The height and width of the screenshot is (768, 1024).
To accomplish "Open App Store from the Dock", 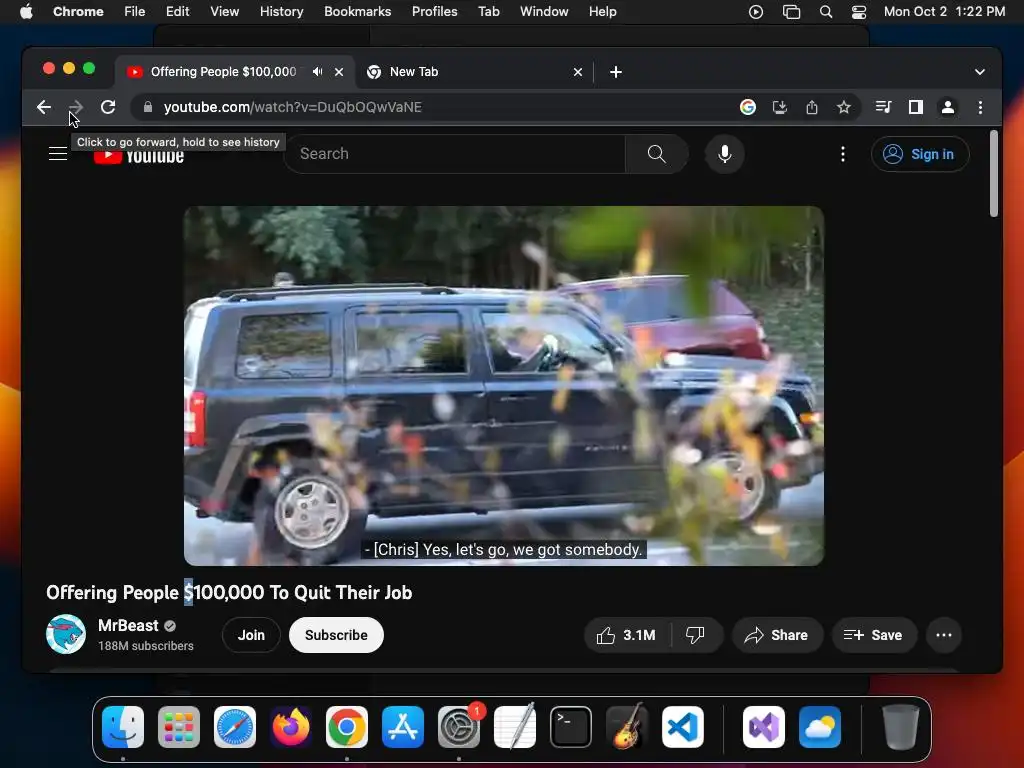I will pos(403,727).
